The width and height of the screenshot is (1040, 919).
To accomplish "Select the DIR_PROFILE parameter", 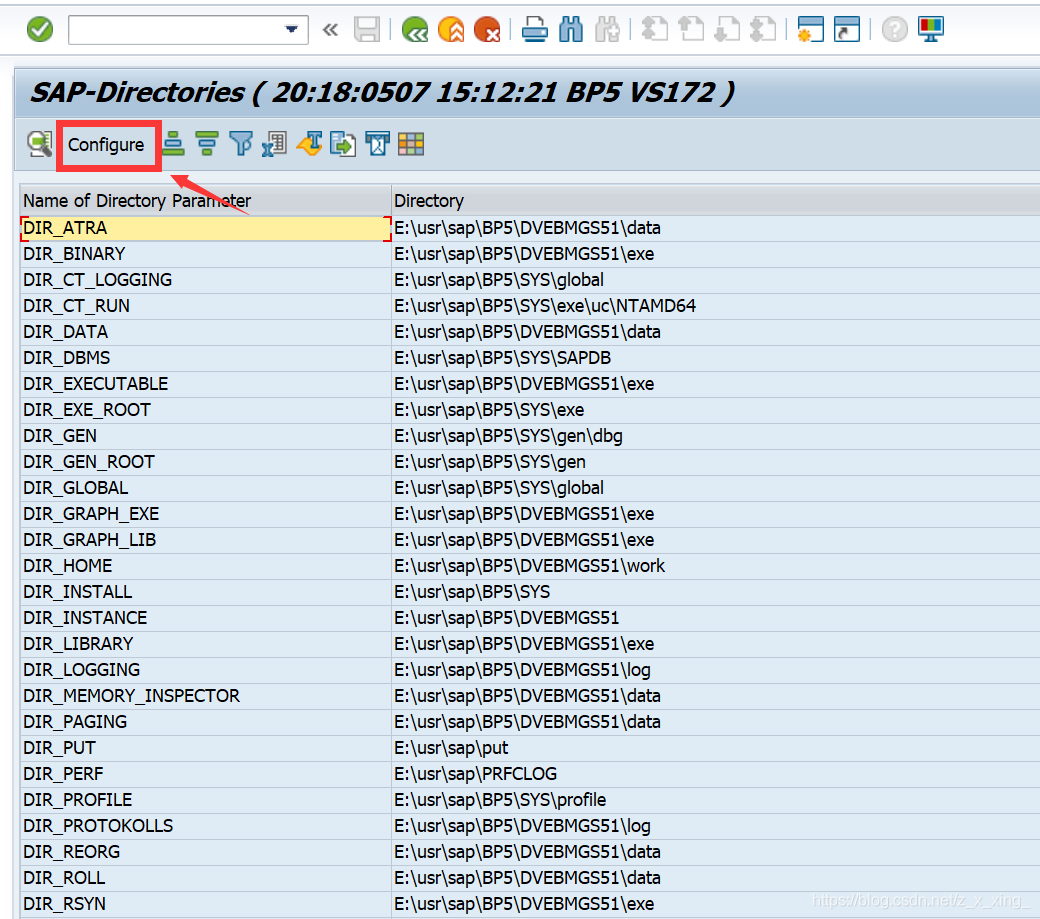I will click(x=206, y=800).
